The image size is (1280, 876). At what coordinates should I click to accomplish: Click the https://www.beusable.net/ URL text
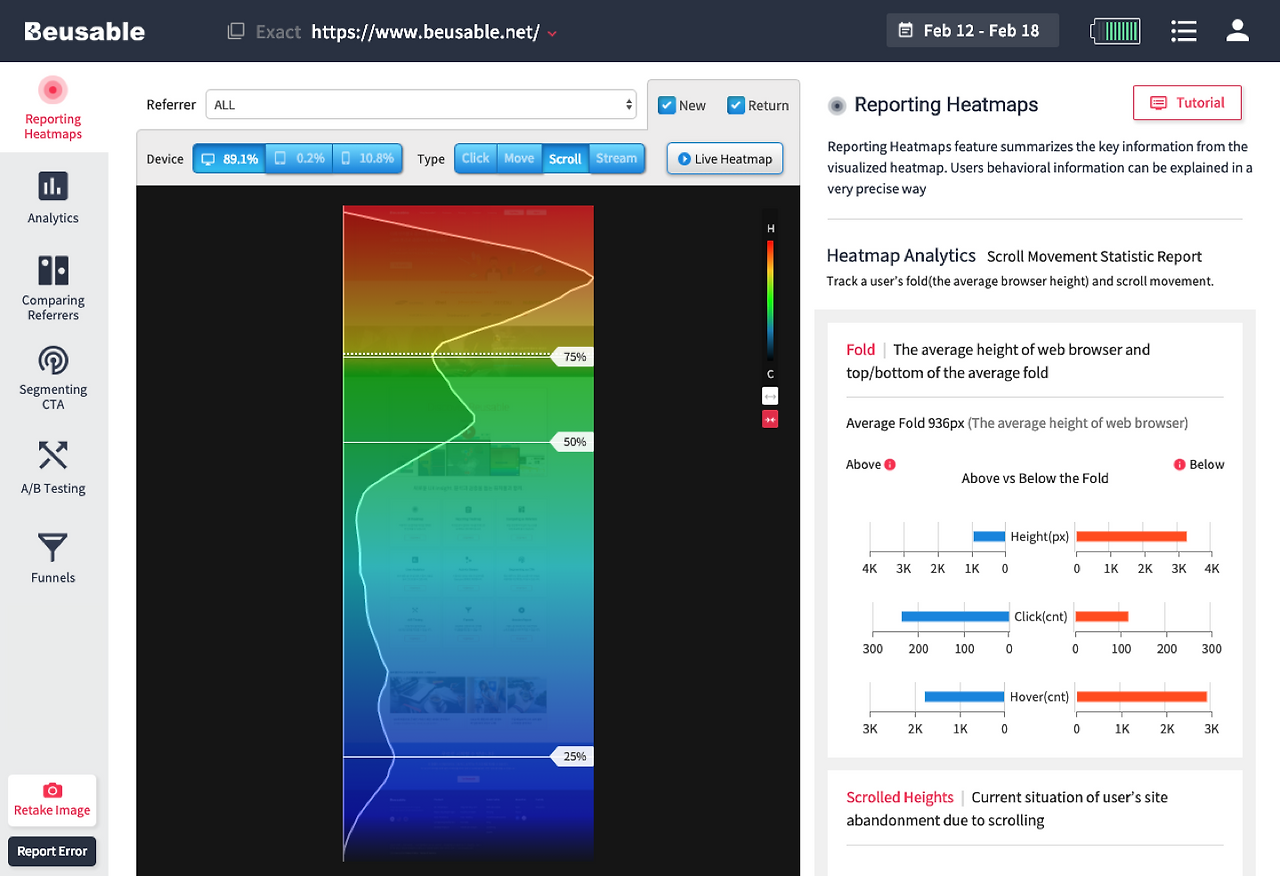(425, 32)
